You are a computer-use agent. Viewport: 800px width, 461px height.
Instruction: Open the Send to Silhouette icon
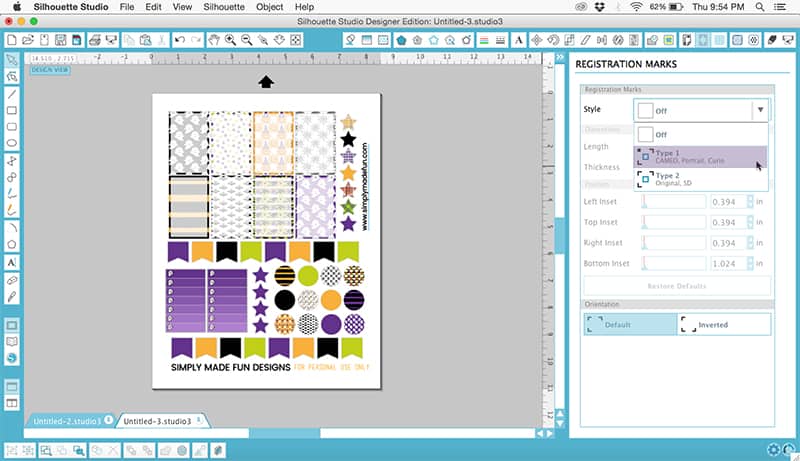click(788, 40)
